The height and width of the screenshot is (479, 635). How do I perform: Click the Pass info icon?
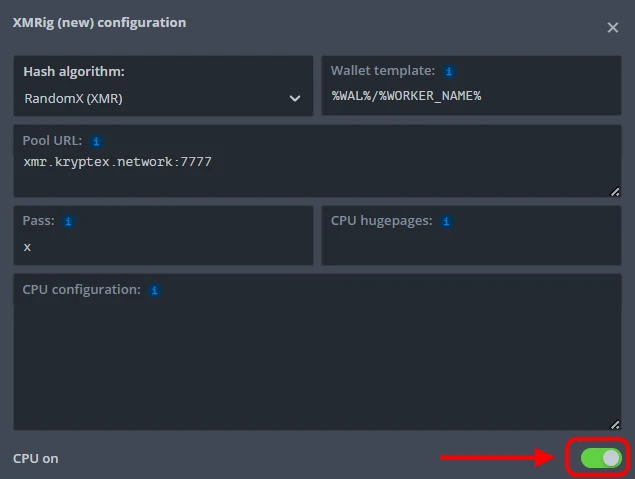(68, 221)
